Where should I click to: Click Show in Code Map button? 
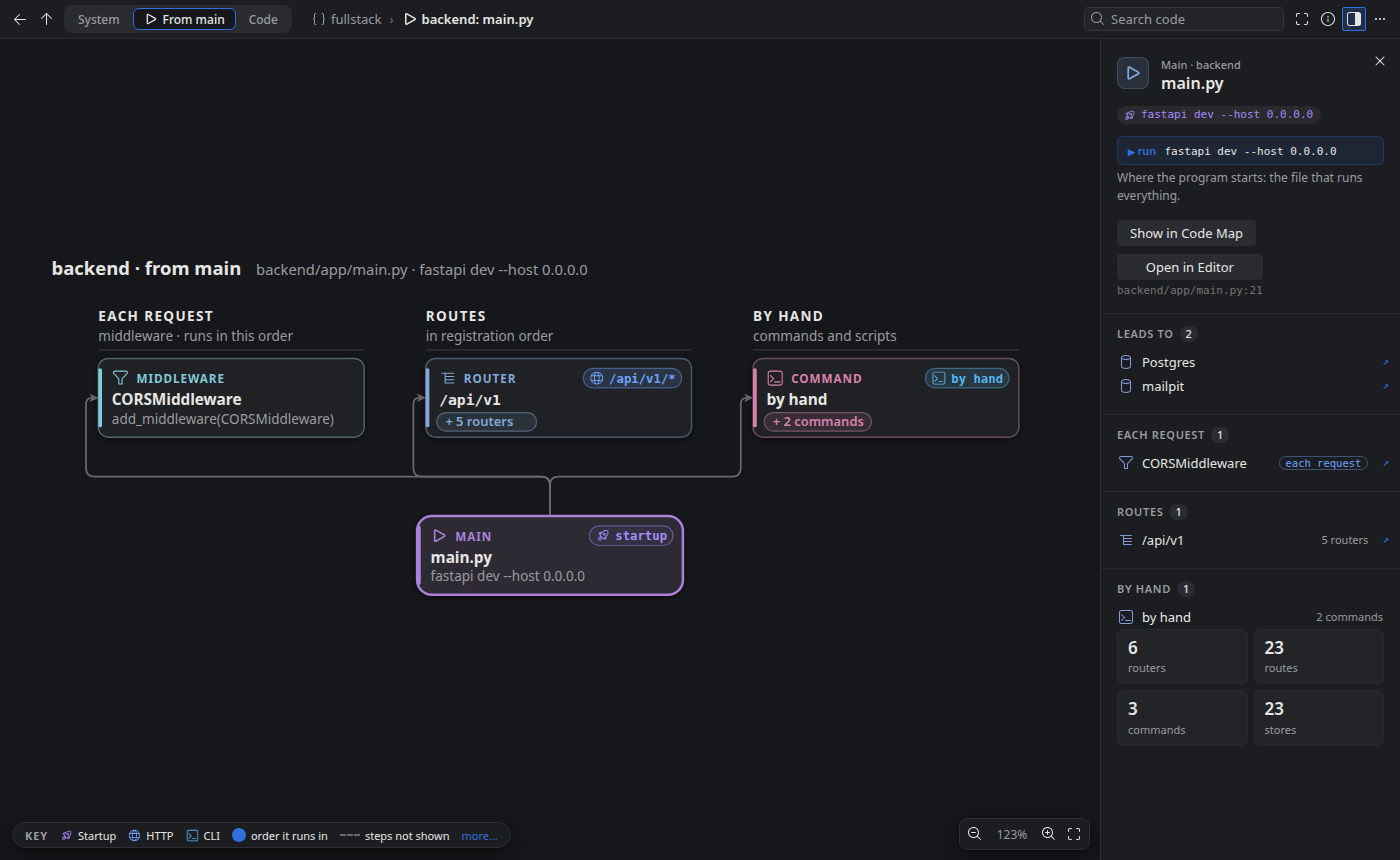(1186, 233)
